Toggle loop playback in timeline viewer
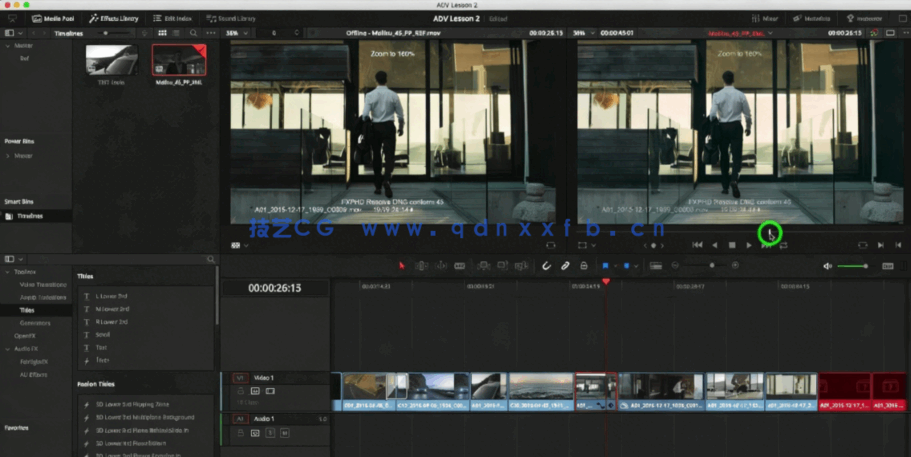911x457 pixels. pyautogui.click(x=784, y=245)
